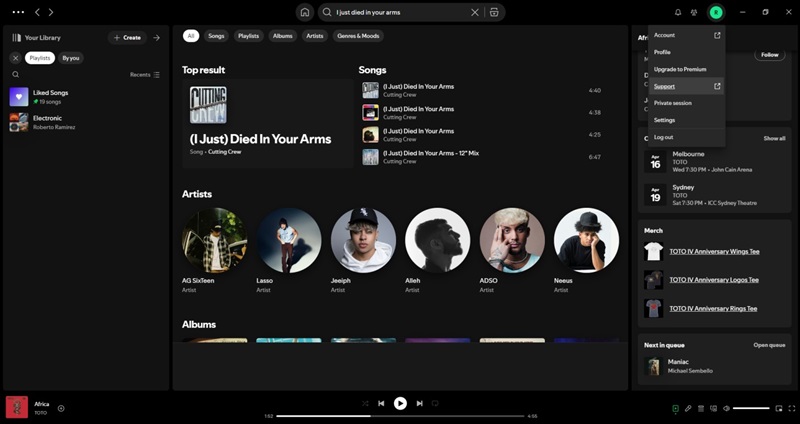800x424 pixels.
Task: Click the Follow button
Action: [770, 55]
